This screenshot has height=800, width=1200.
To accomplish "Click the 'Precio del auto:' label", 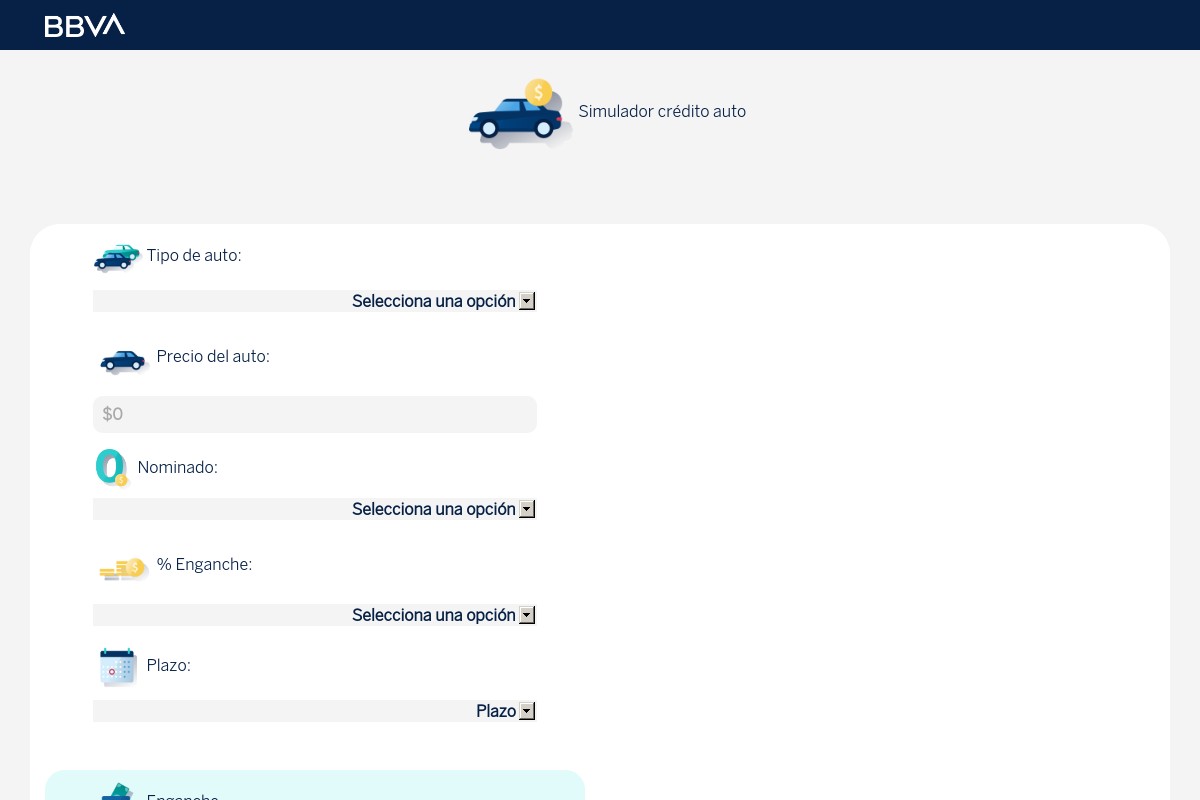I will pyautogui.click(x=213, y=356).
